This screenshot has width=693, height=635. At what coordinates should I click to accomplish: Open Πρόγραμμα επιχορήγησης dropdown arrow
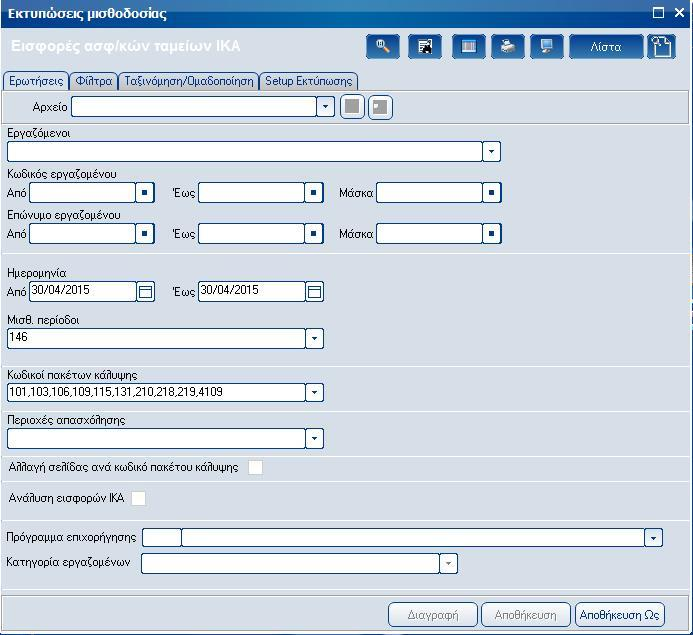654,538
